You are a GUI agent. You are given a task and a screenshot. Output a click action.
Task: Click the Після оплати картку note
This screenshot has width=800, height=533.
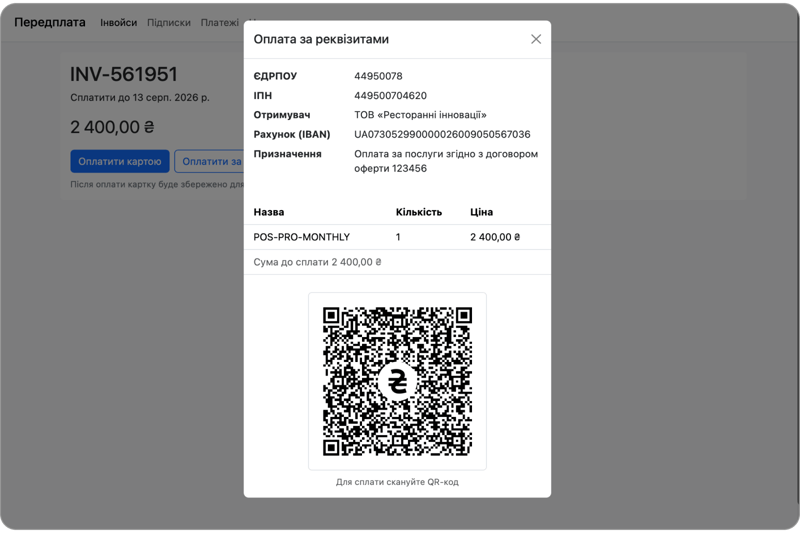coord(157,185)
